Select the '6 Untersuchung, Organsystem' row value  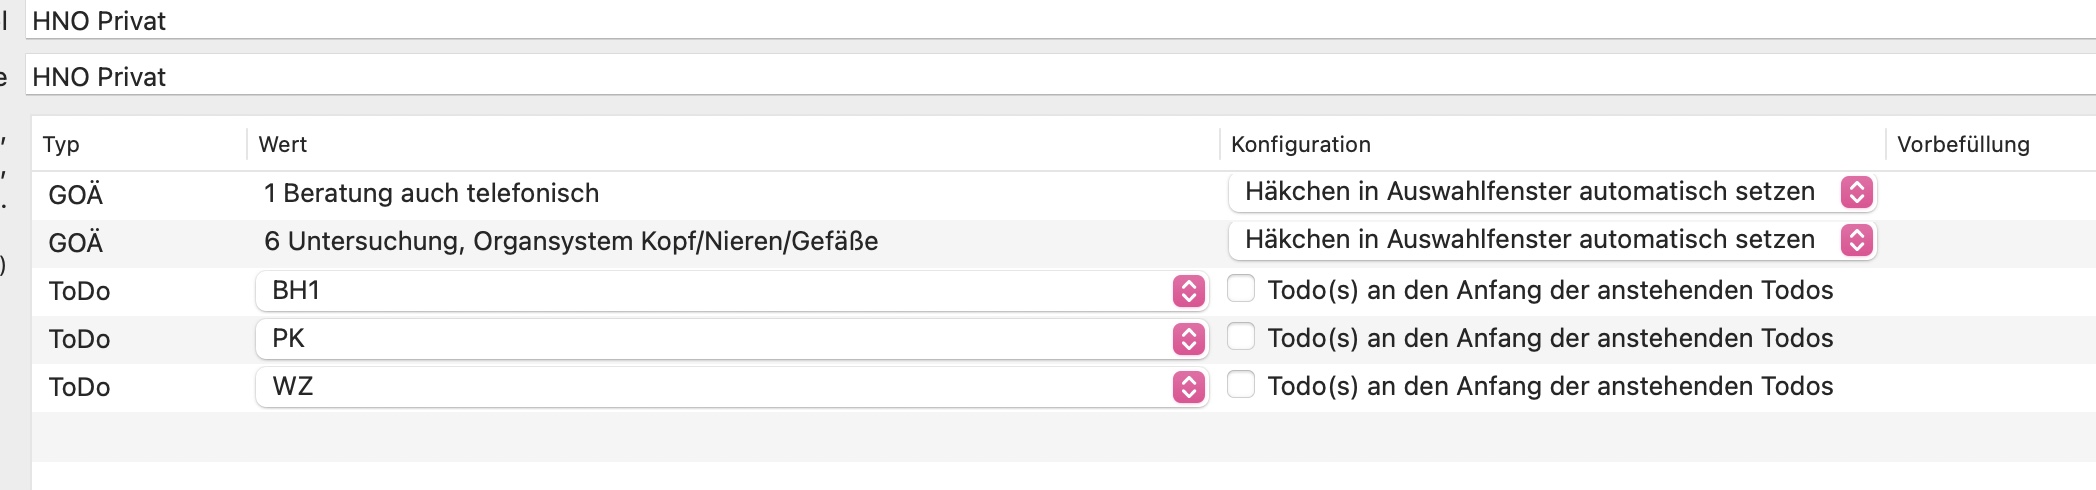571,241
